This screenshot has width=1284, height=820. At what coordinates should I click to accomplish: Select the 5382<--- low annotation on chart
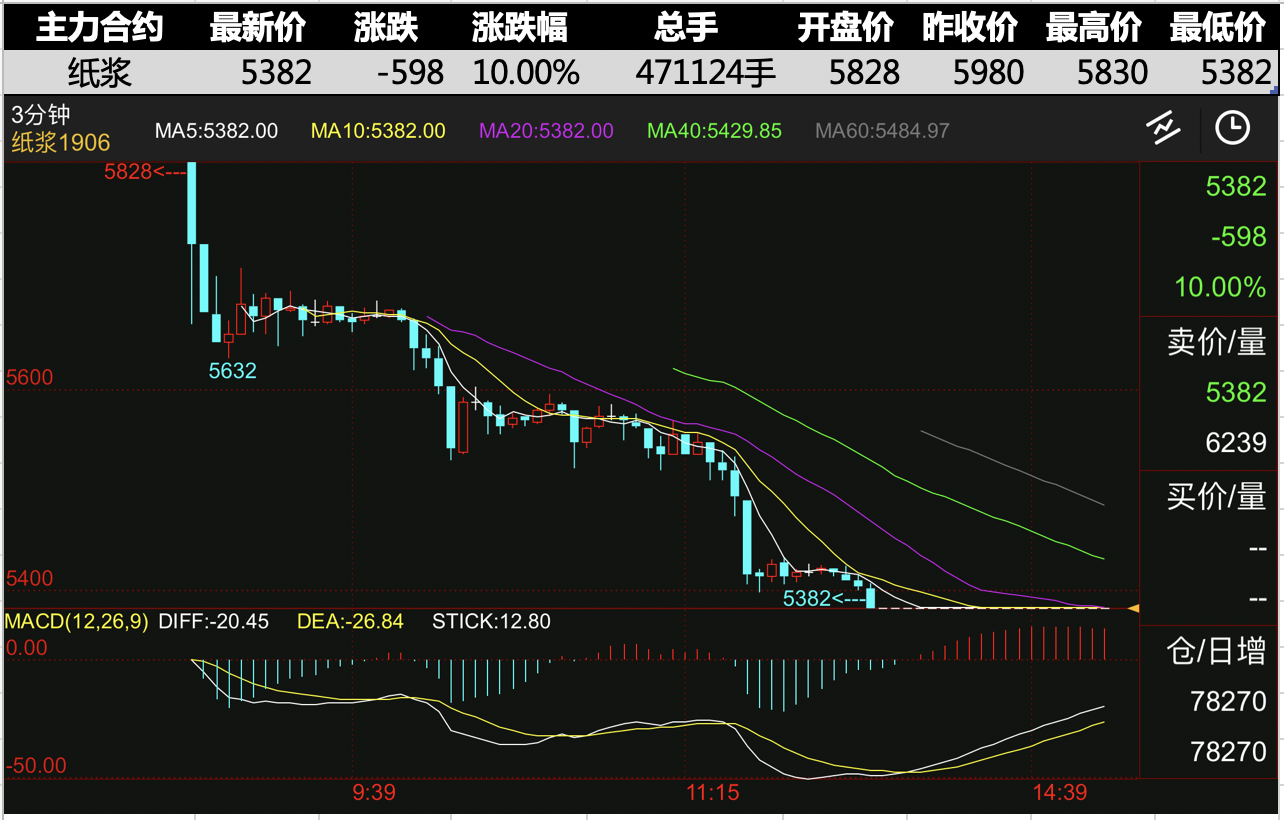824,598
